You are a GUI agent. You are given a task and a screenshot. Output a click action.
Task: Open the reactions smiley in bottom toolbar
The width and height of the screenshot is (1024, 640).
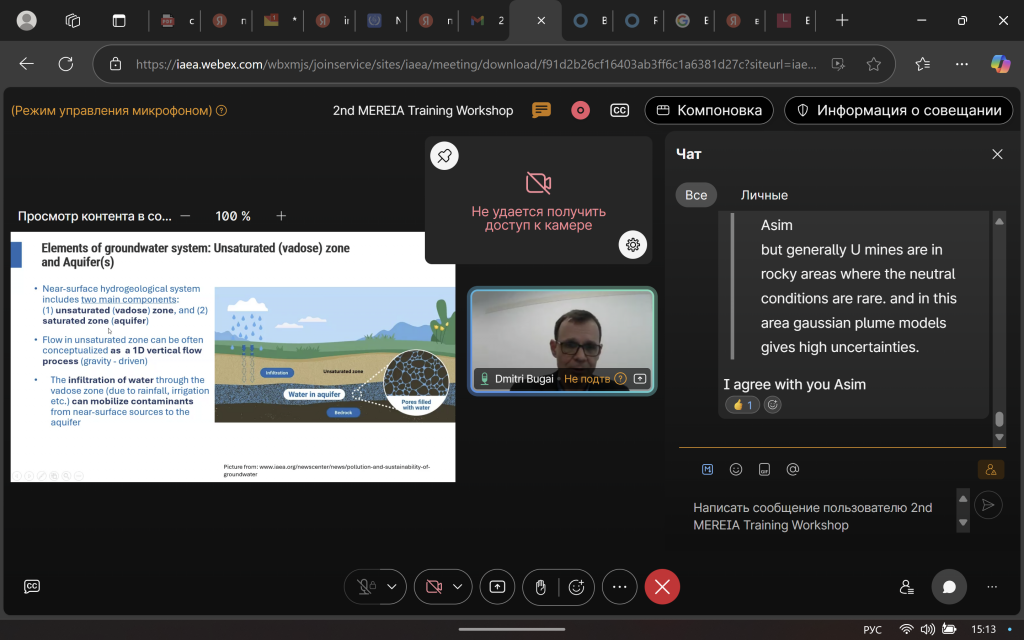577,587
